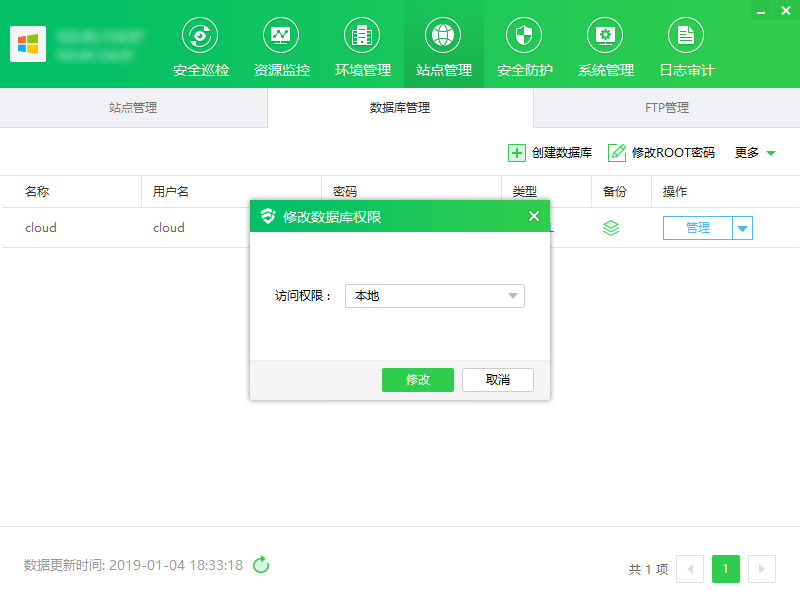Minimize the application window
This screenshot has height=600, width=800.
761,11
